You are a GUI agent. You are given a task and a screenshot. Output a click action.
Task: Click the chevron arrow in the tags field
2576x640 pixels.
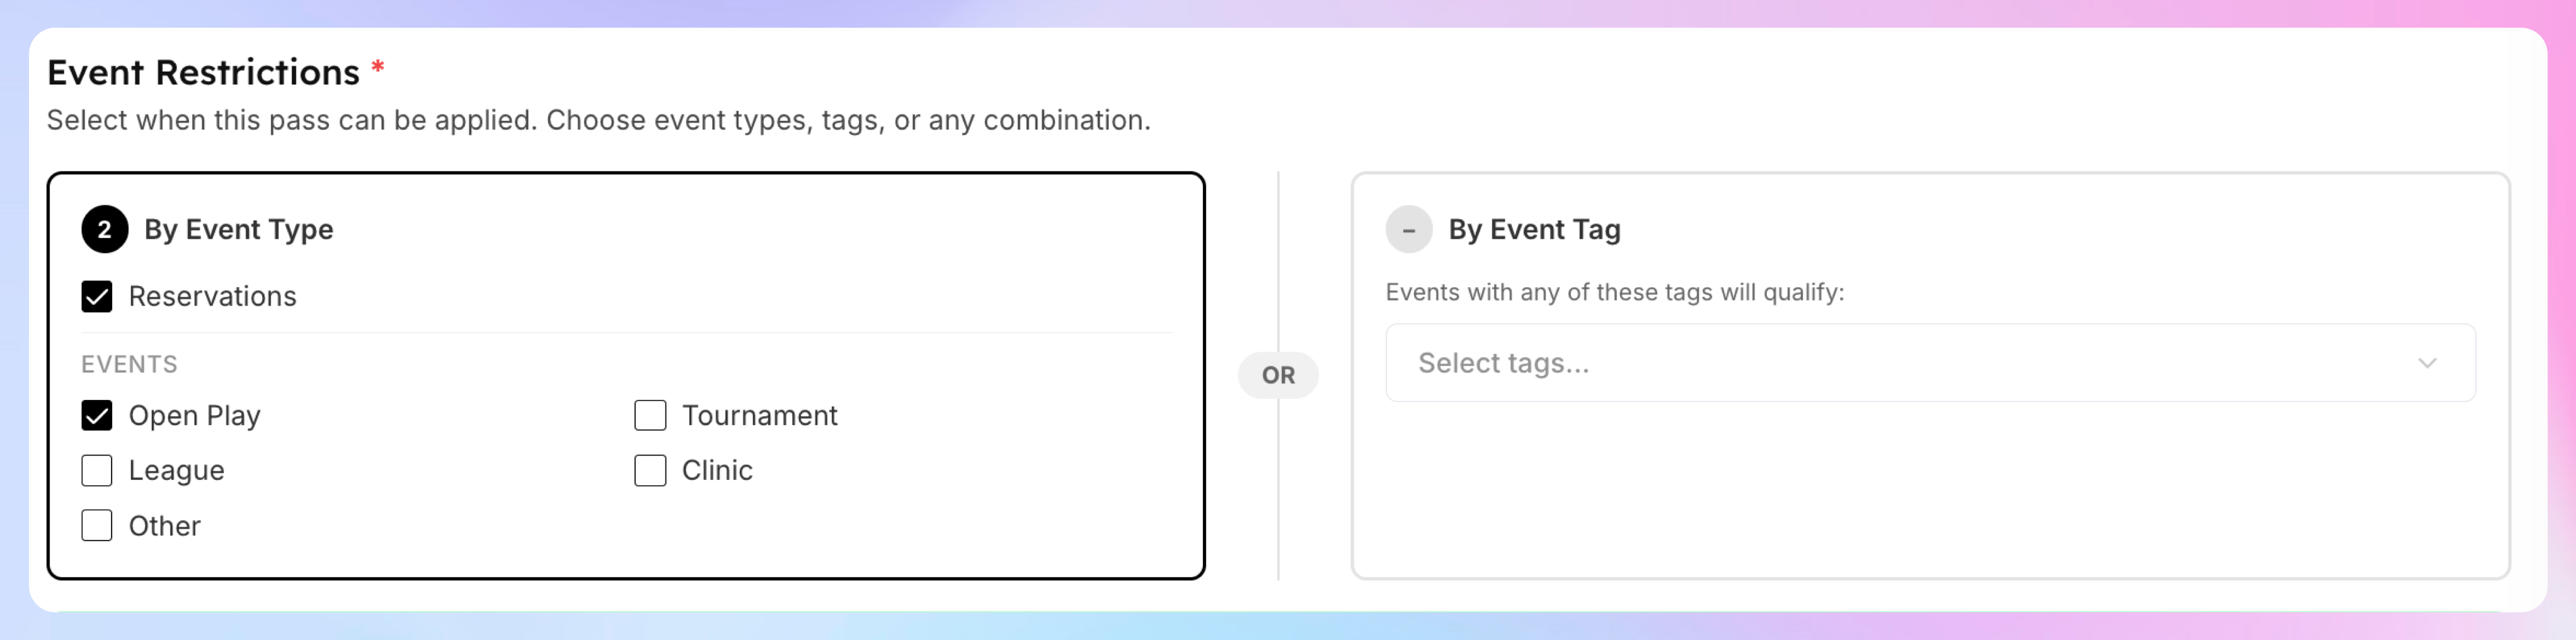coord(2427,363)
